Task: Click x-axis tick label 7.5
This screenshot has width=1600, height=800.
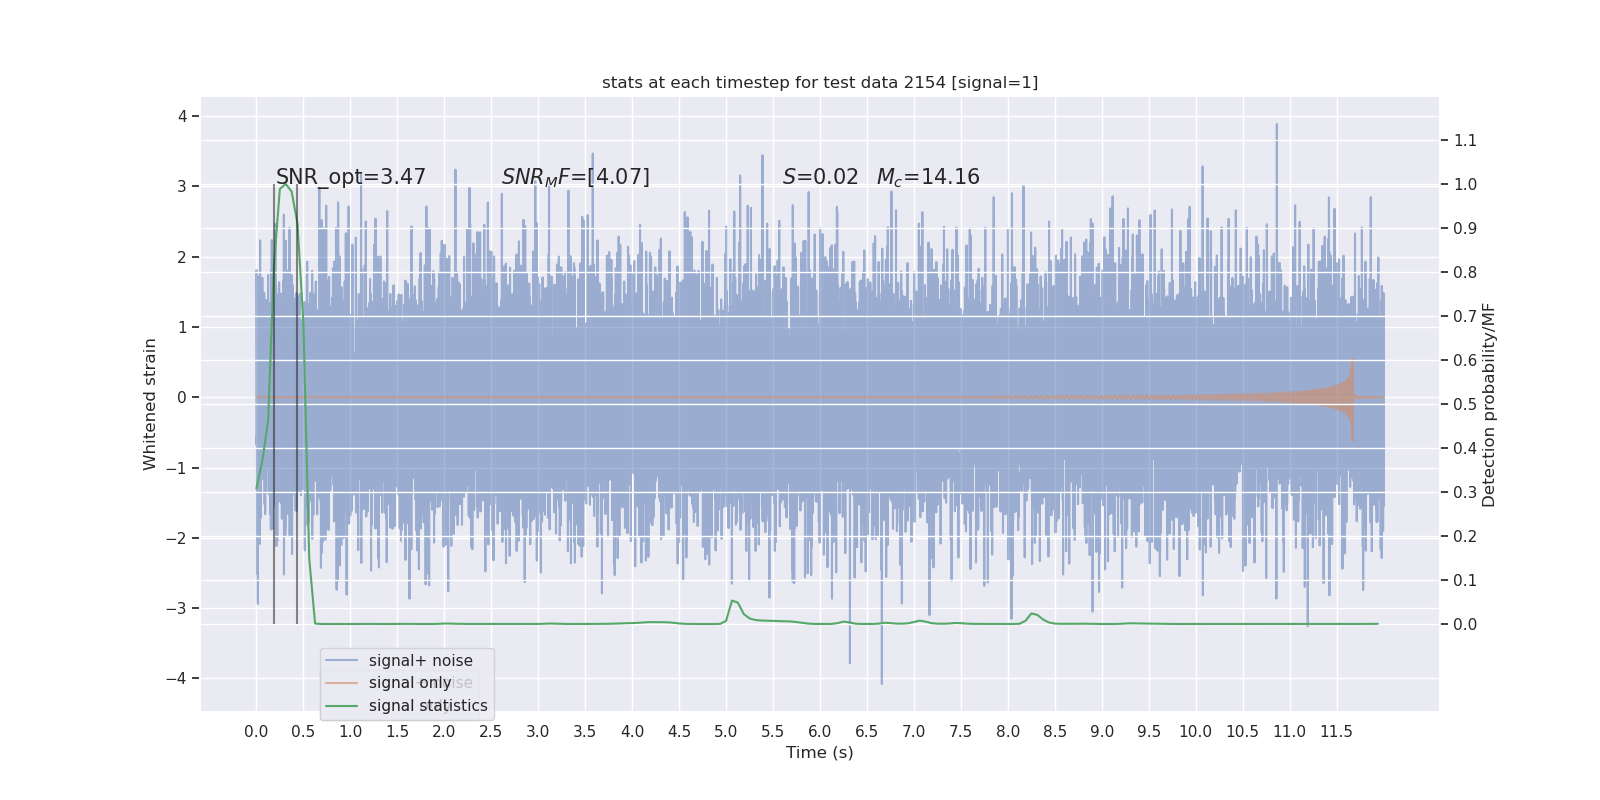Action: point(961,732)
